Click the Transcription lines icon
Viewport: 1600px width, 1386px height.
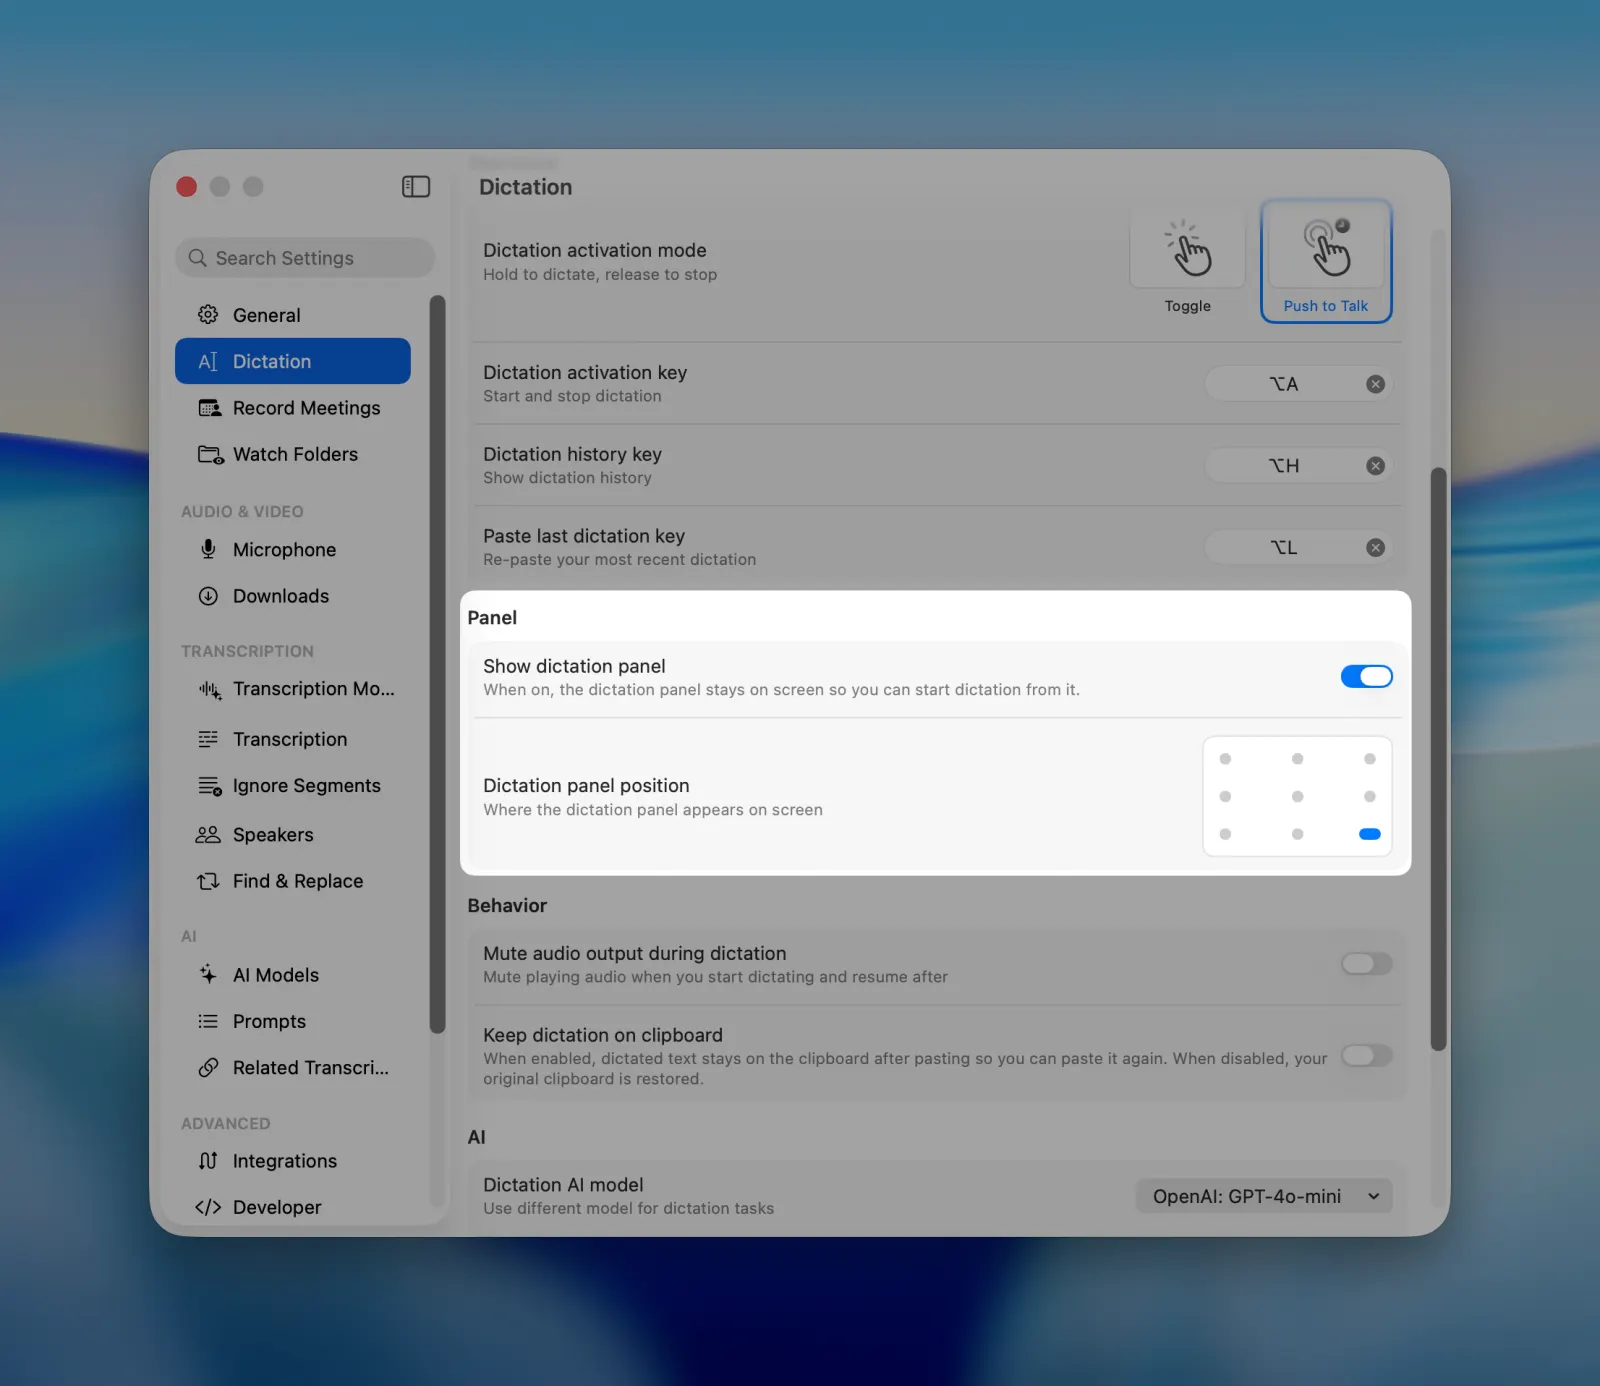pos(208,739)
